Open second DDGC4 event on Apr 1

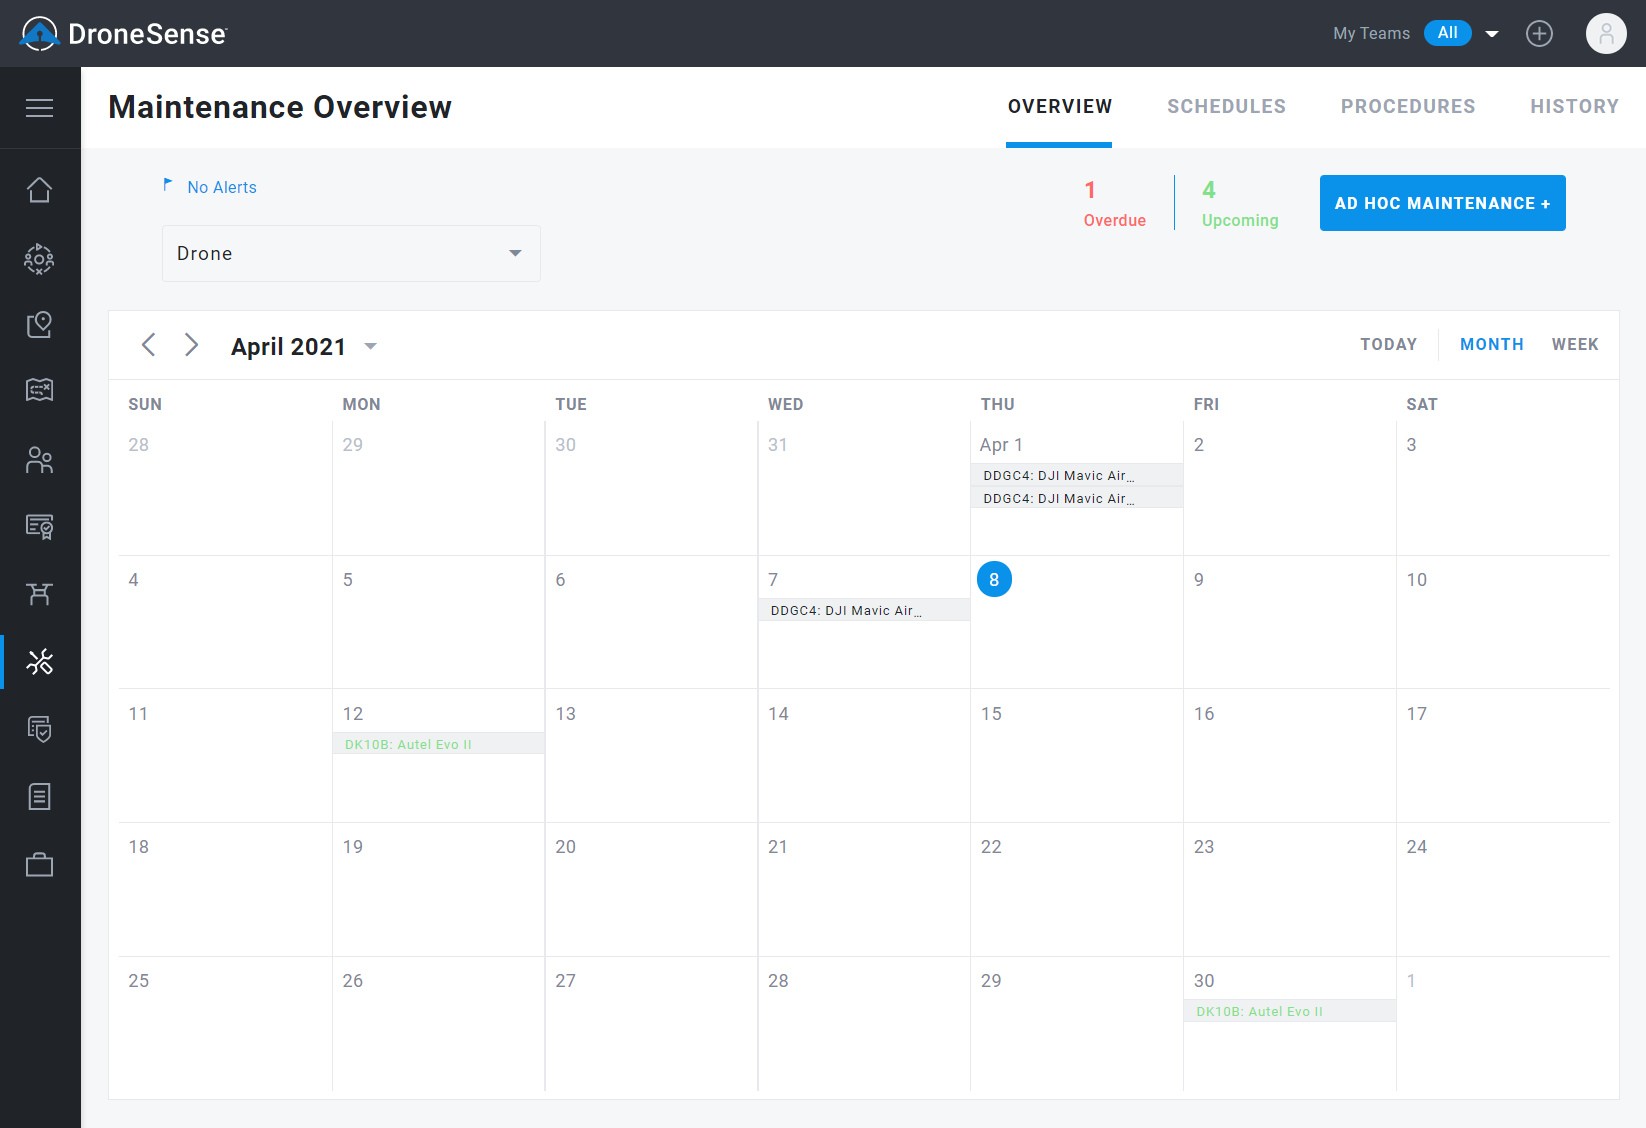tap(1076, 499)
